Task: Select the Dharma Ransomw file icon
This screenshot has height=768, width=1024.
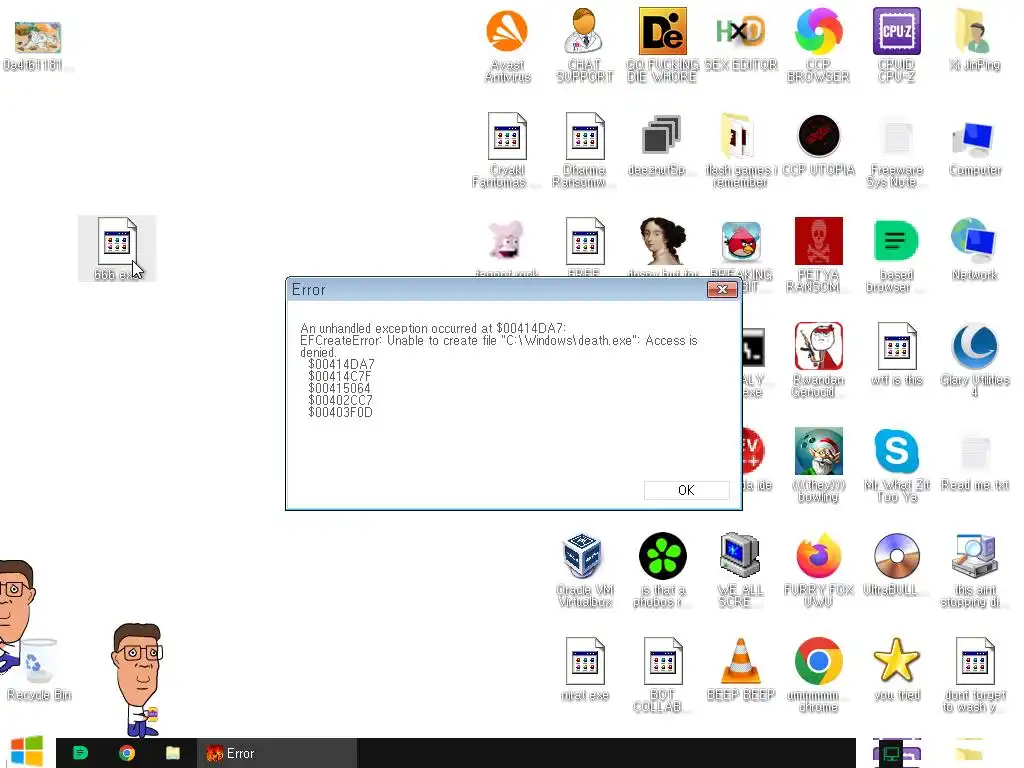Action: point(584,150)
